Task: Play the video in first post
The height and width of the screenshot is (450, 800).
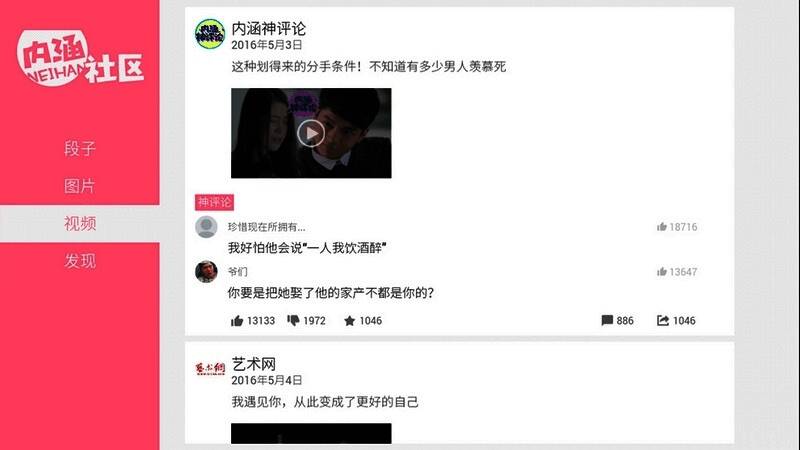Action: click(x=311, y=133)
